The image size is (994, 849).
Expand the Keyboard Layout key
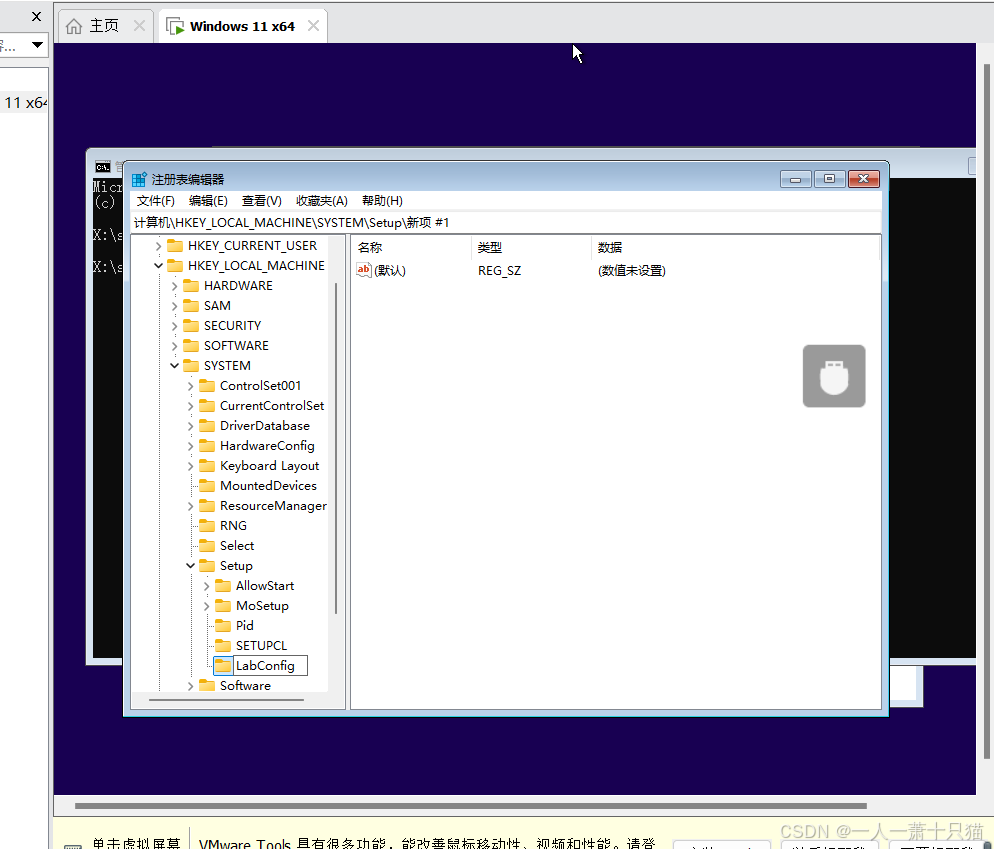(190, 466)
